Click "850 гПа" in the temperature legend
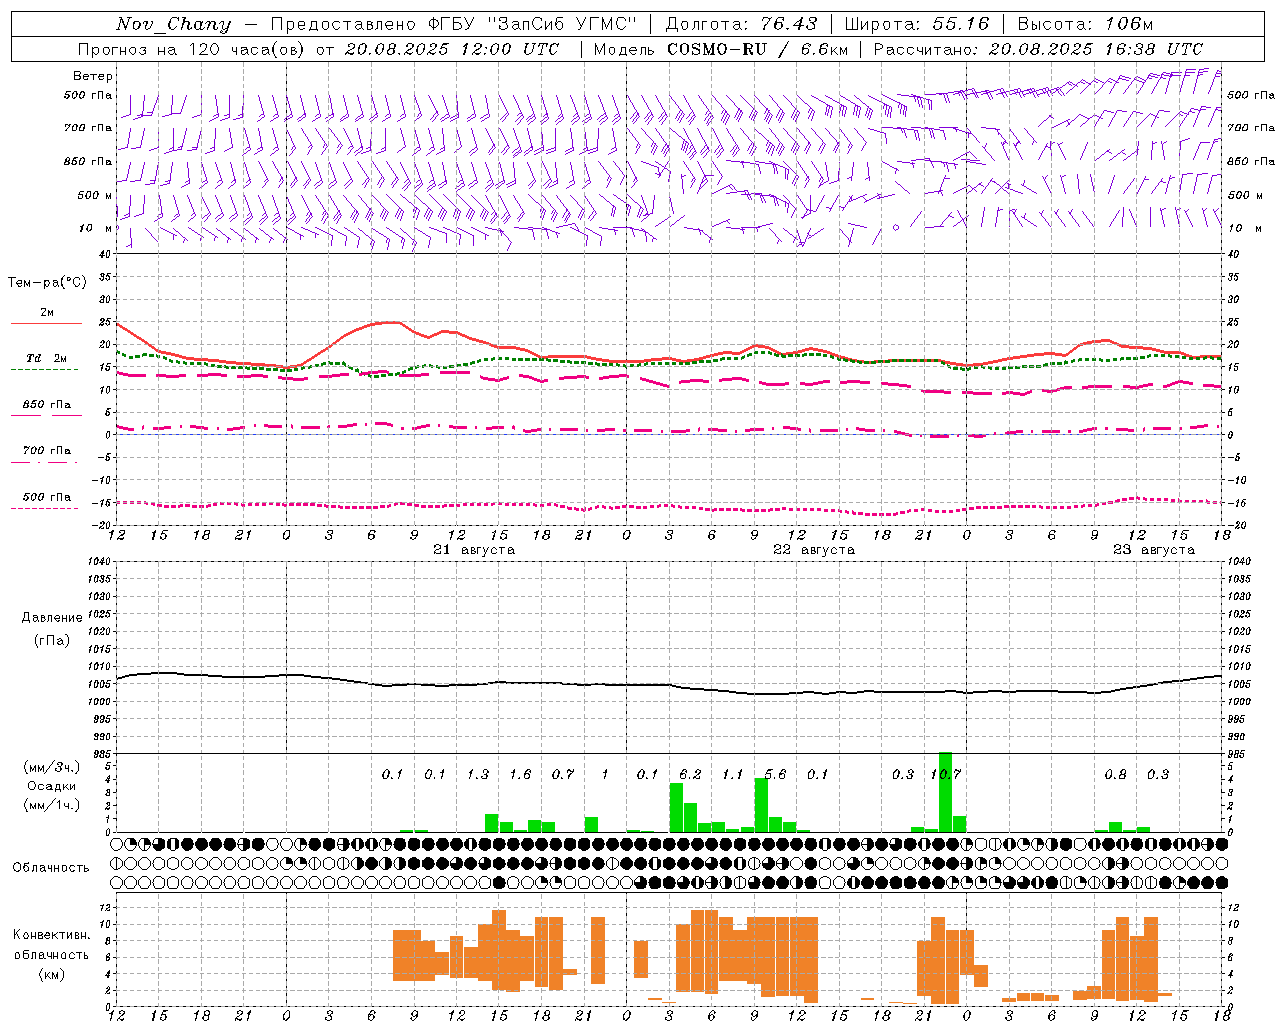This screenshot has height=1024, width=1280. (x=47, y=405)
